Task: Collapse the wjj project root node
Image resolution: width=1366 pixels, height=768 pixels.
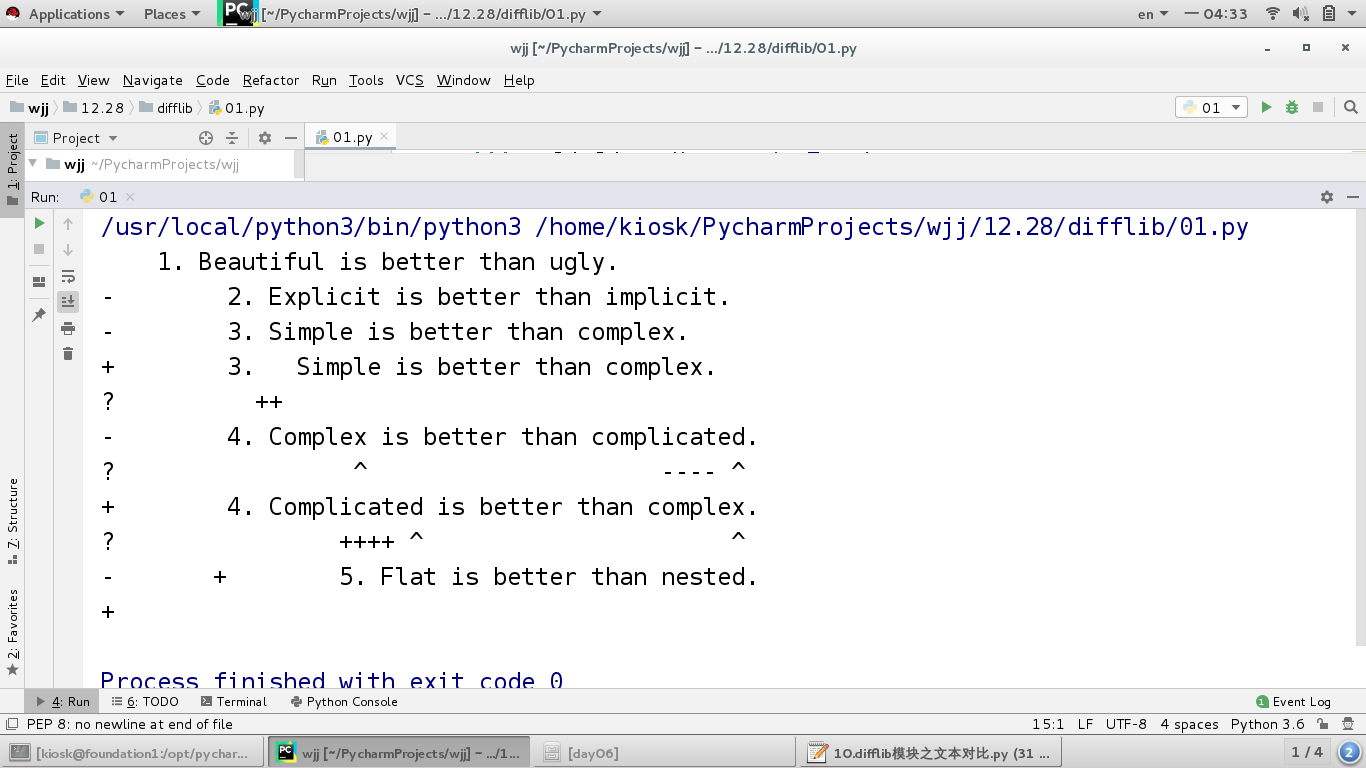Action: [x=33, y=164]
